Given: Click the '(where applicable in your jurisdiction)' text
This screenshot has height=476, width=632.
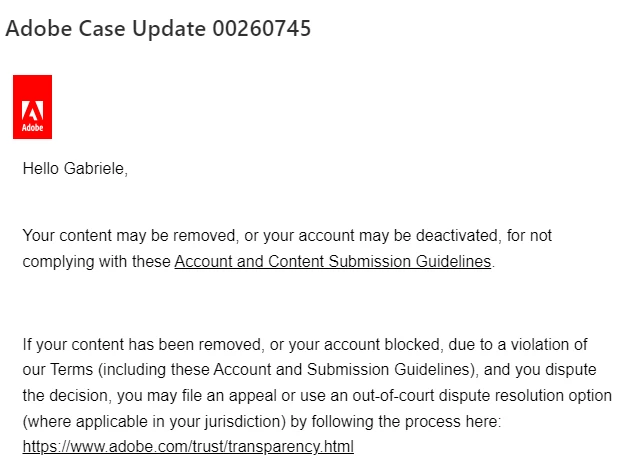Looking at the screenshot, I should 154,422.
